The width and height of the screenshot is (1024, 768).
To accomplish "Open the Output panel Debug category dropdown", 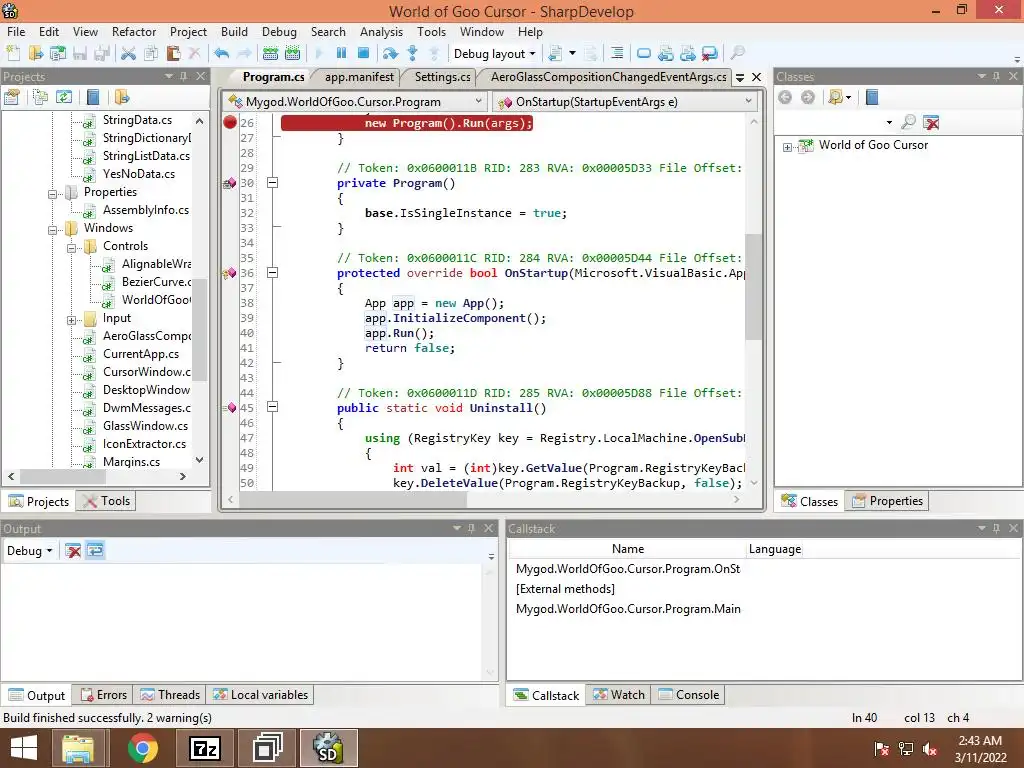I will tap(29, 551).
